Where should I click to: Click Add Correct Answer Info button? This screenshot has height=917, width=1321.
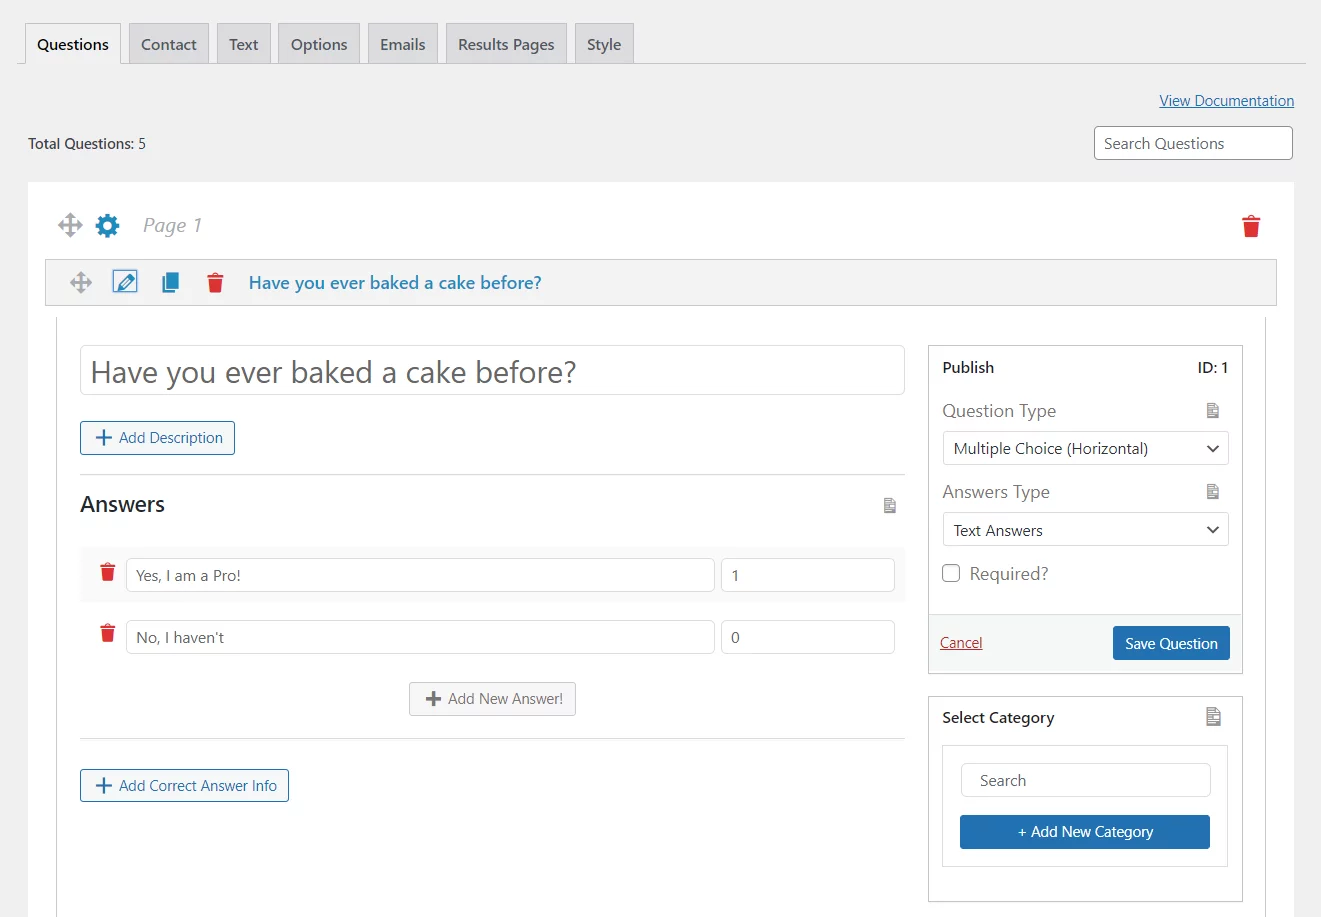[x=184, y=786]
